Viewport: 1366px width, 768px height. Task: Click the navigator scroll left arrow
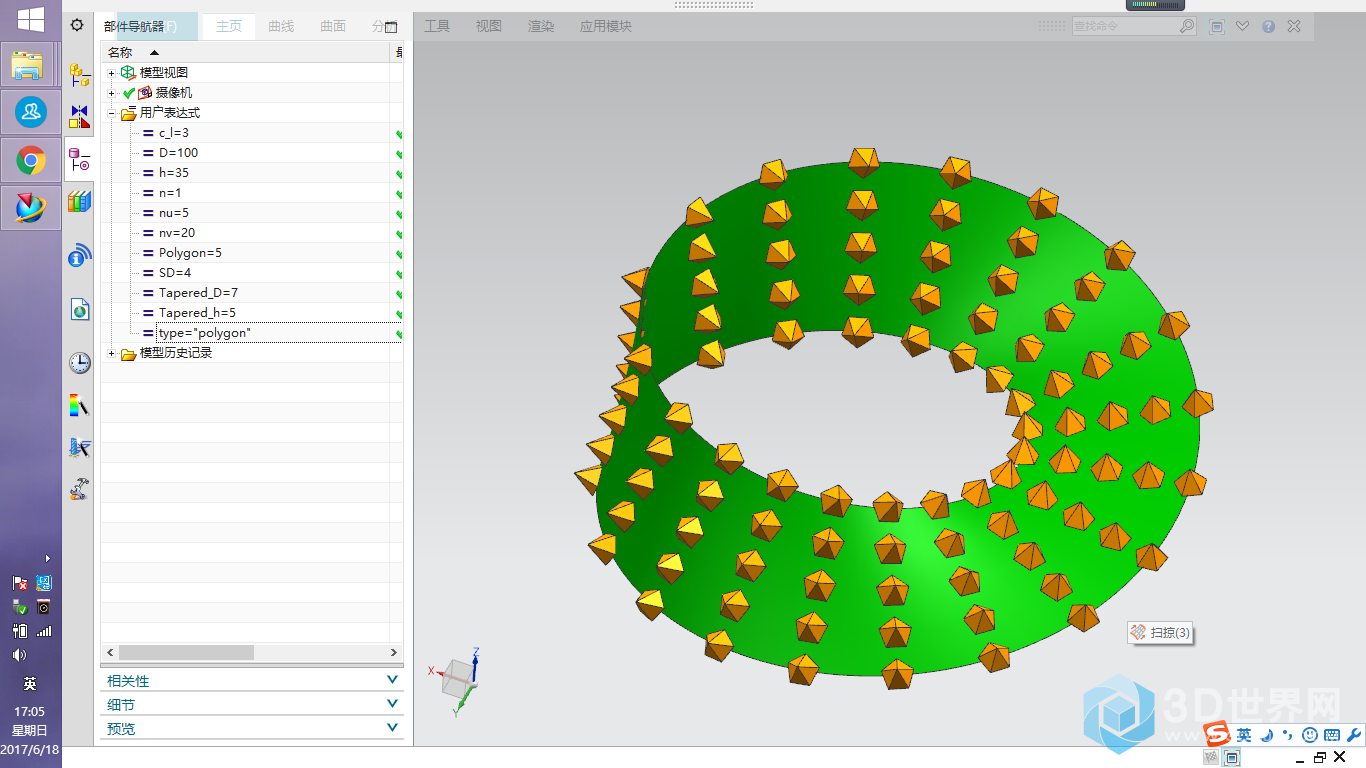[x=109, y=652]
